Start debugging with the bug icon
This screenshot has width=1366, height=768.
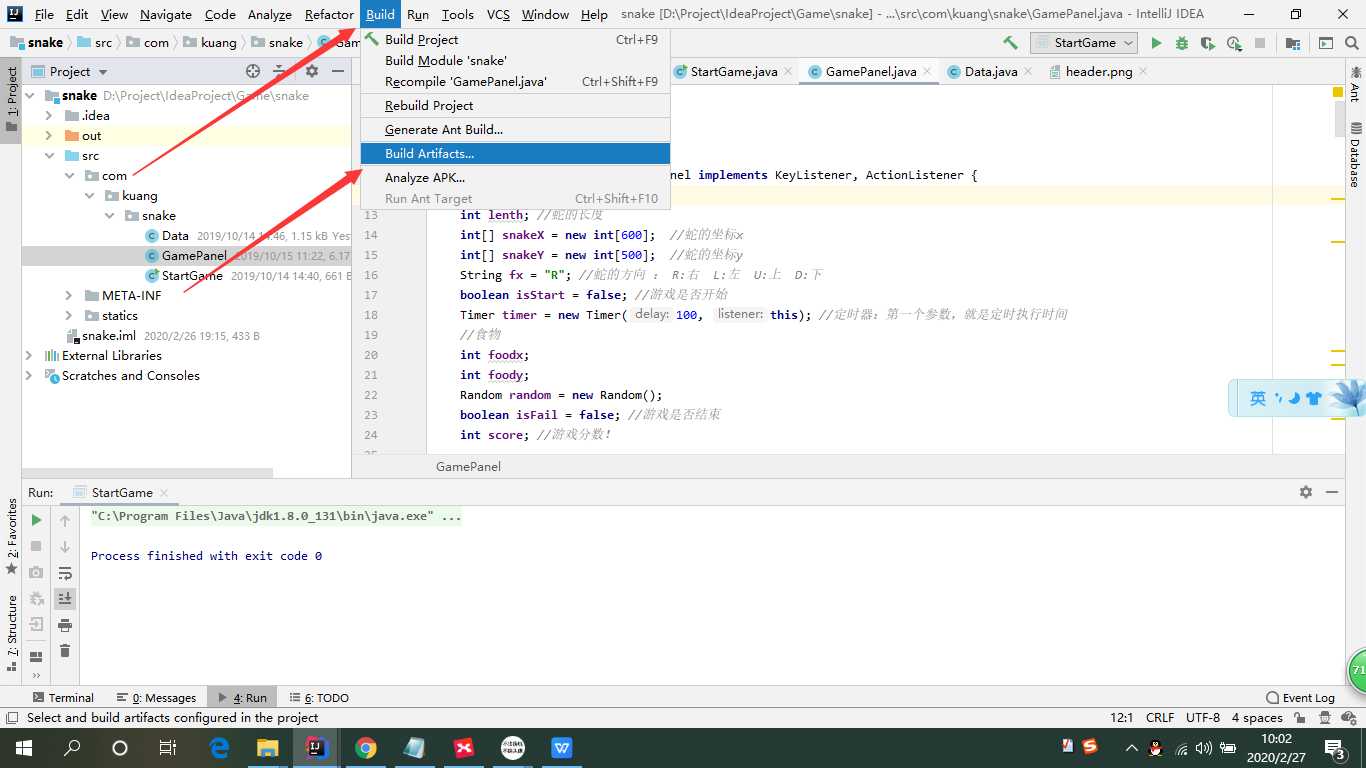(1182, 43)
